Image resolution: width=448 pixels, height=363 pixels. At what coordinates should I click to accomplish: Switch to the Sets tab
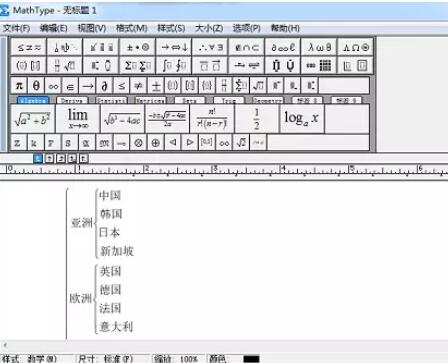point(189,100)
